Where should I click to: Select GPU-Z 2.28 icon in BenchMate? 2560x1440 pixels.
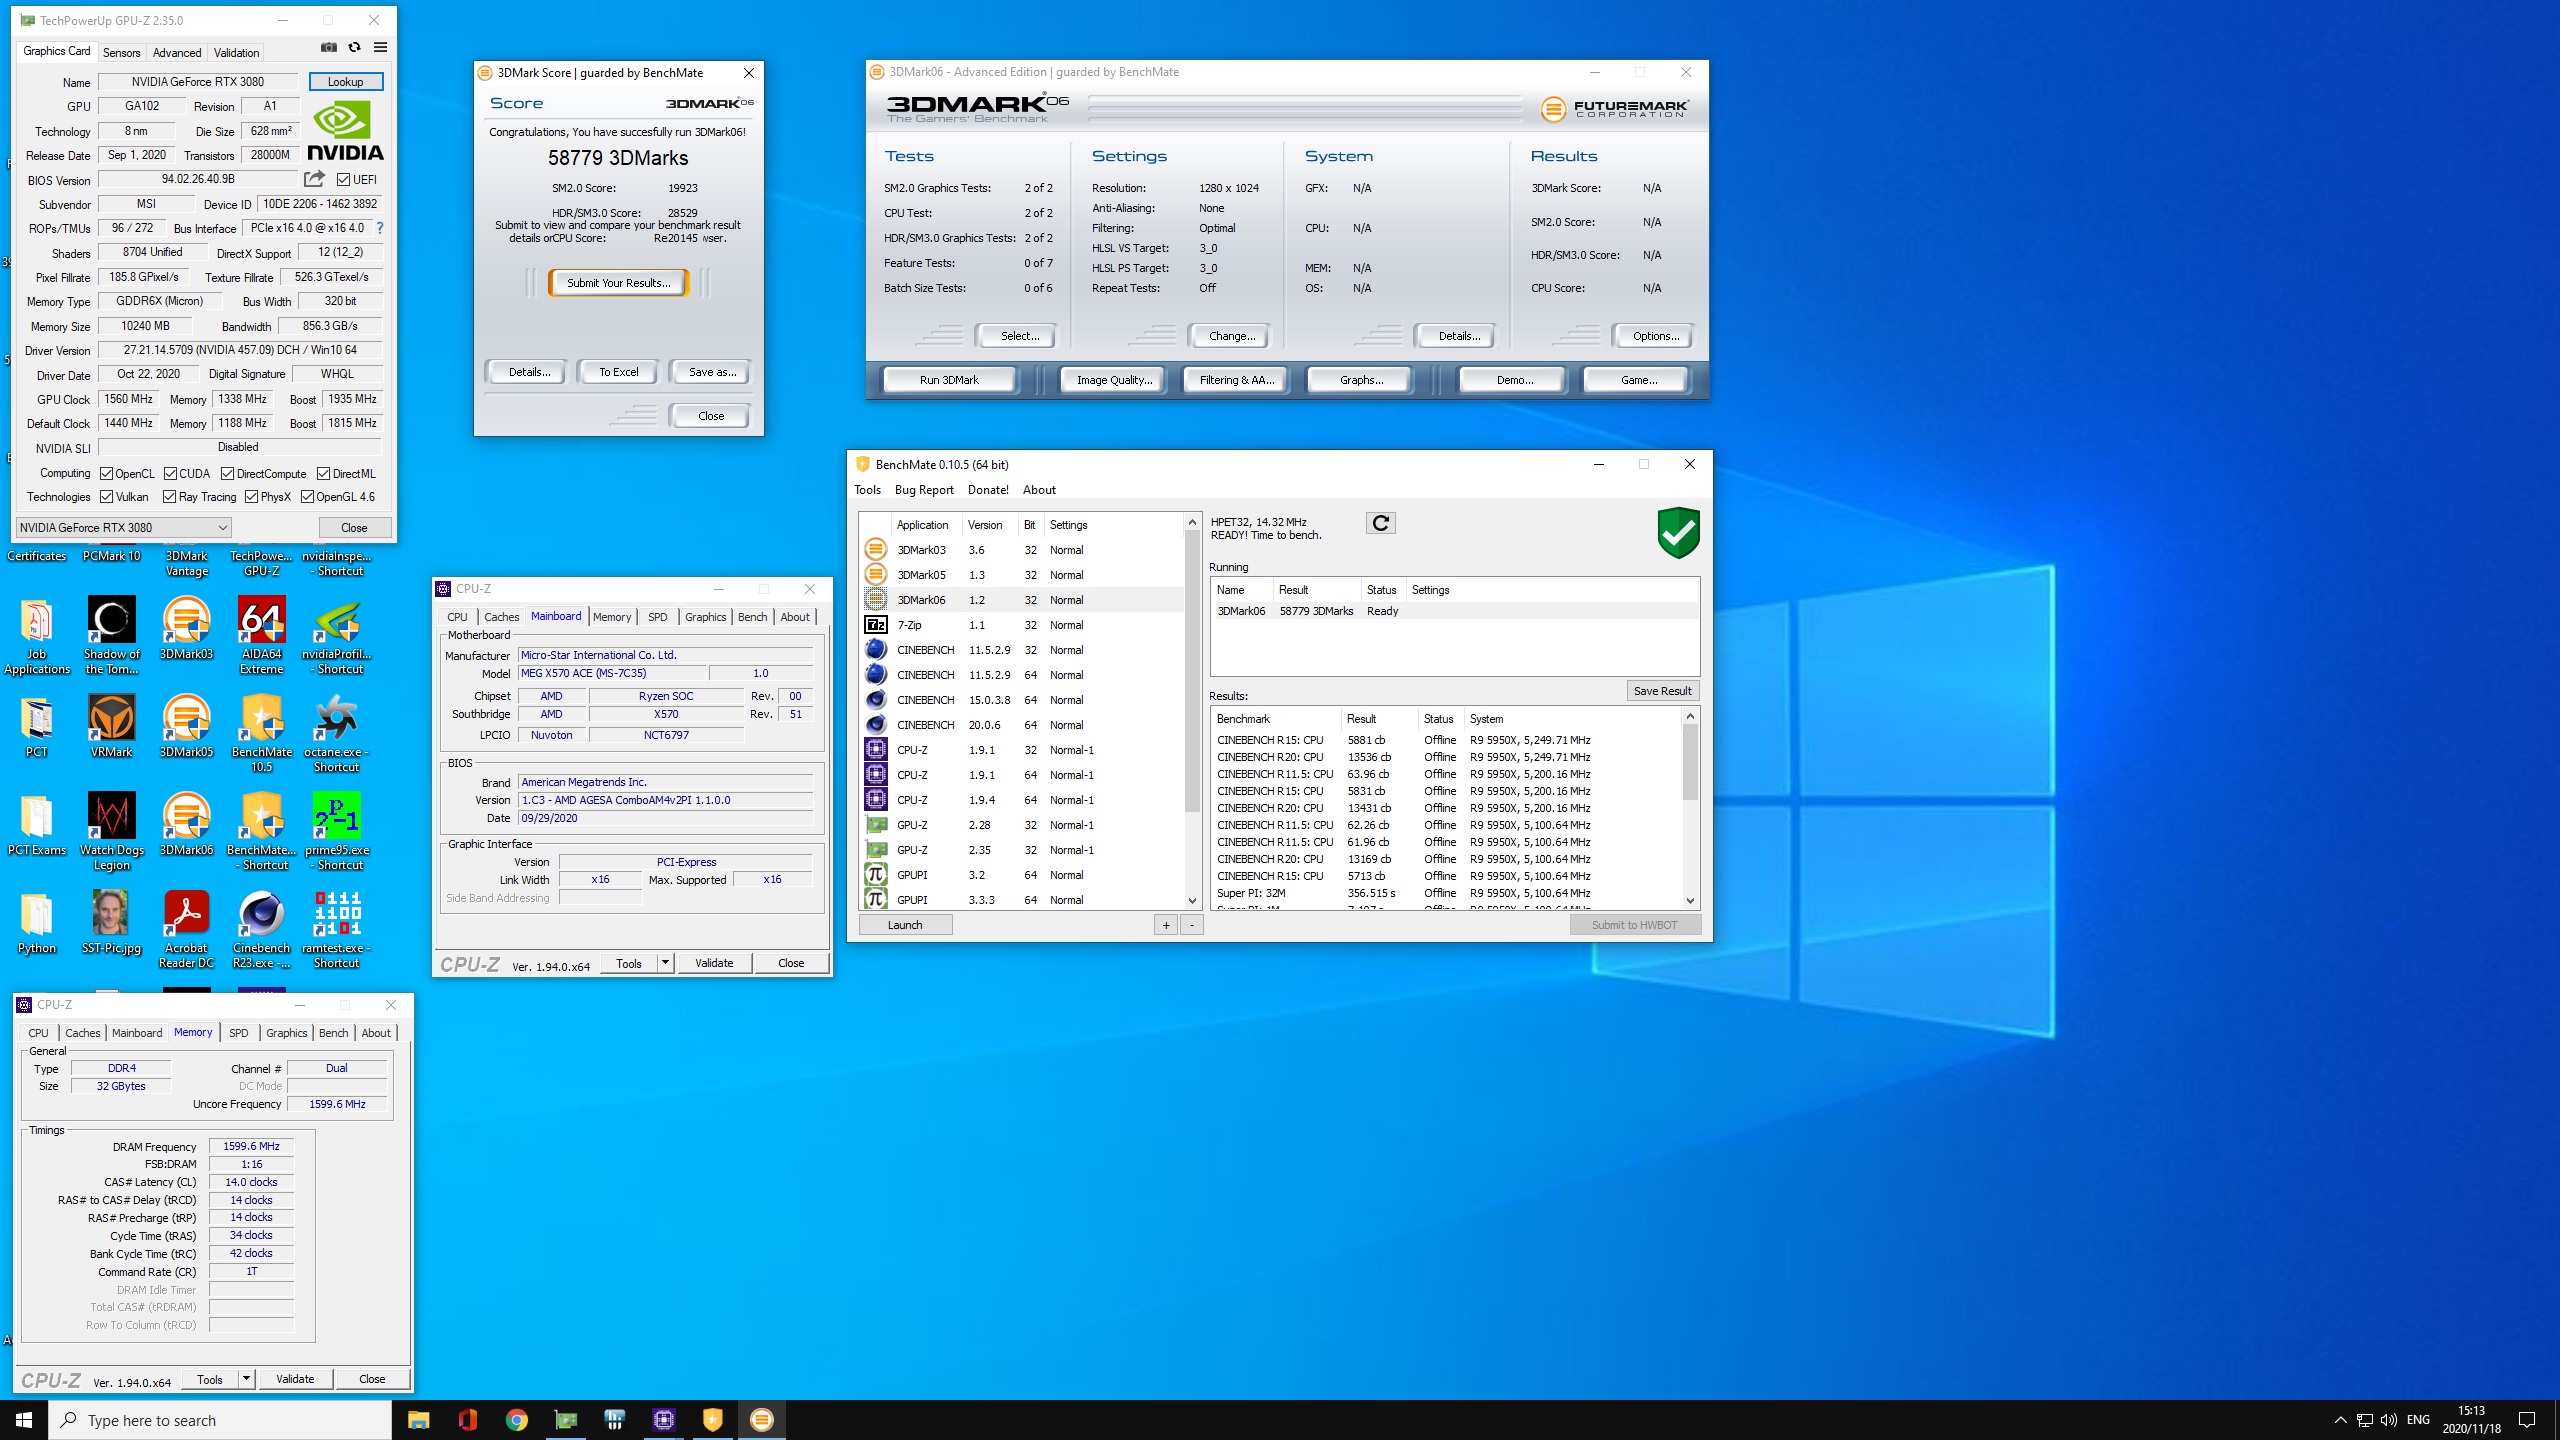point(875,824)
